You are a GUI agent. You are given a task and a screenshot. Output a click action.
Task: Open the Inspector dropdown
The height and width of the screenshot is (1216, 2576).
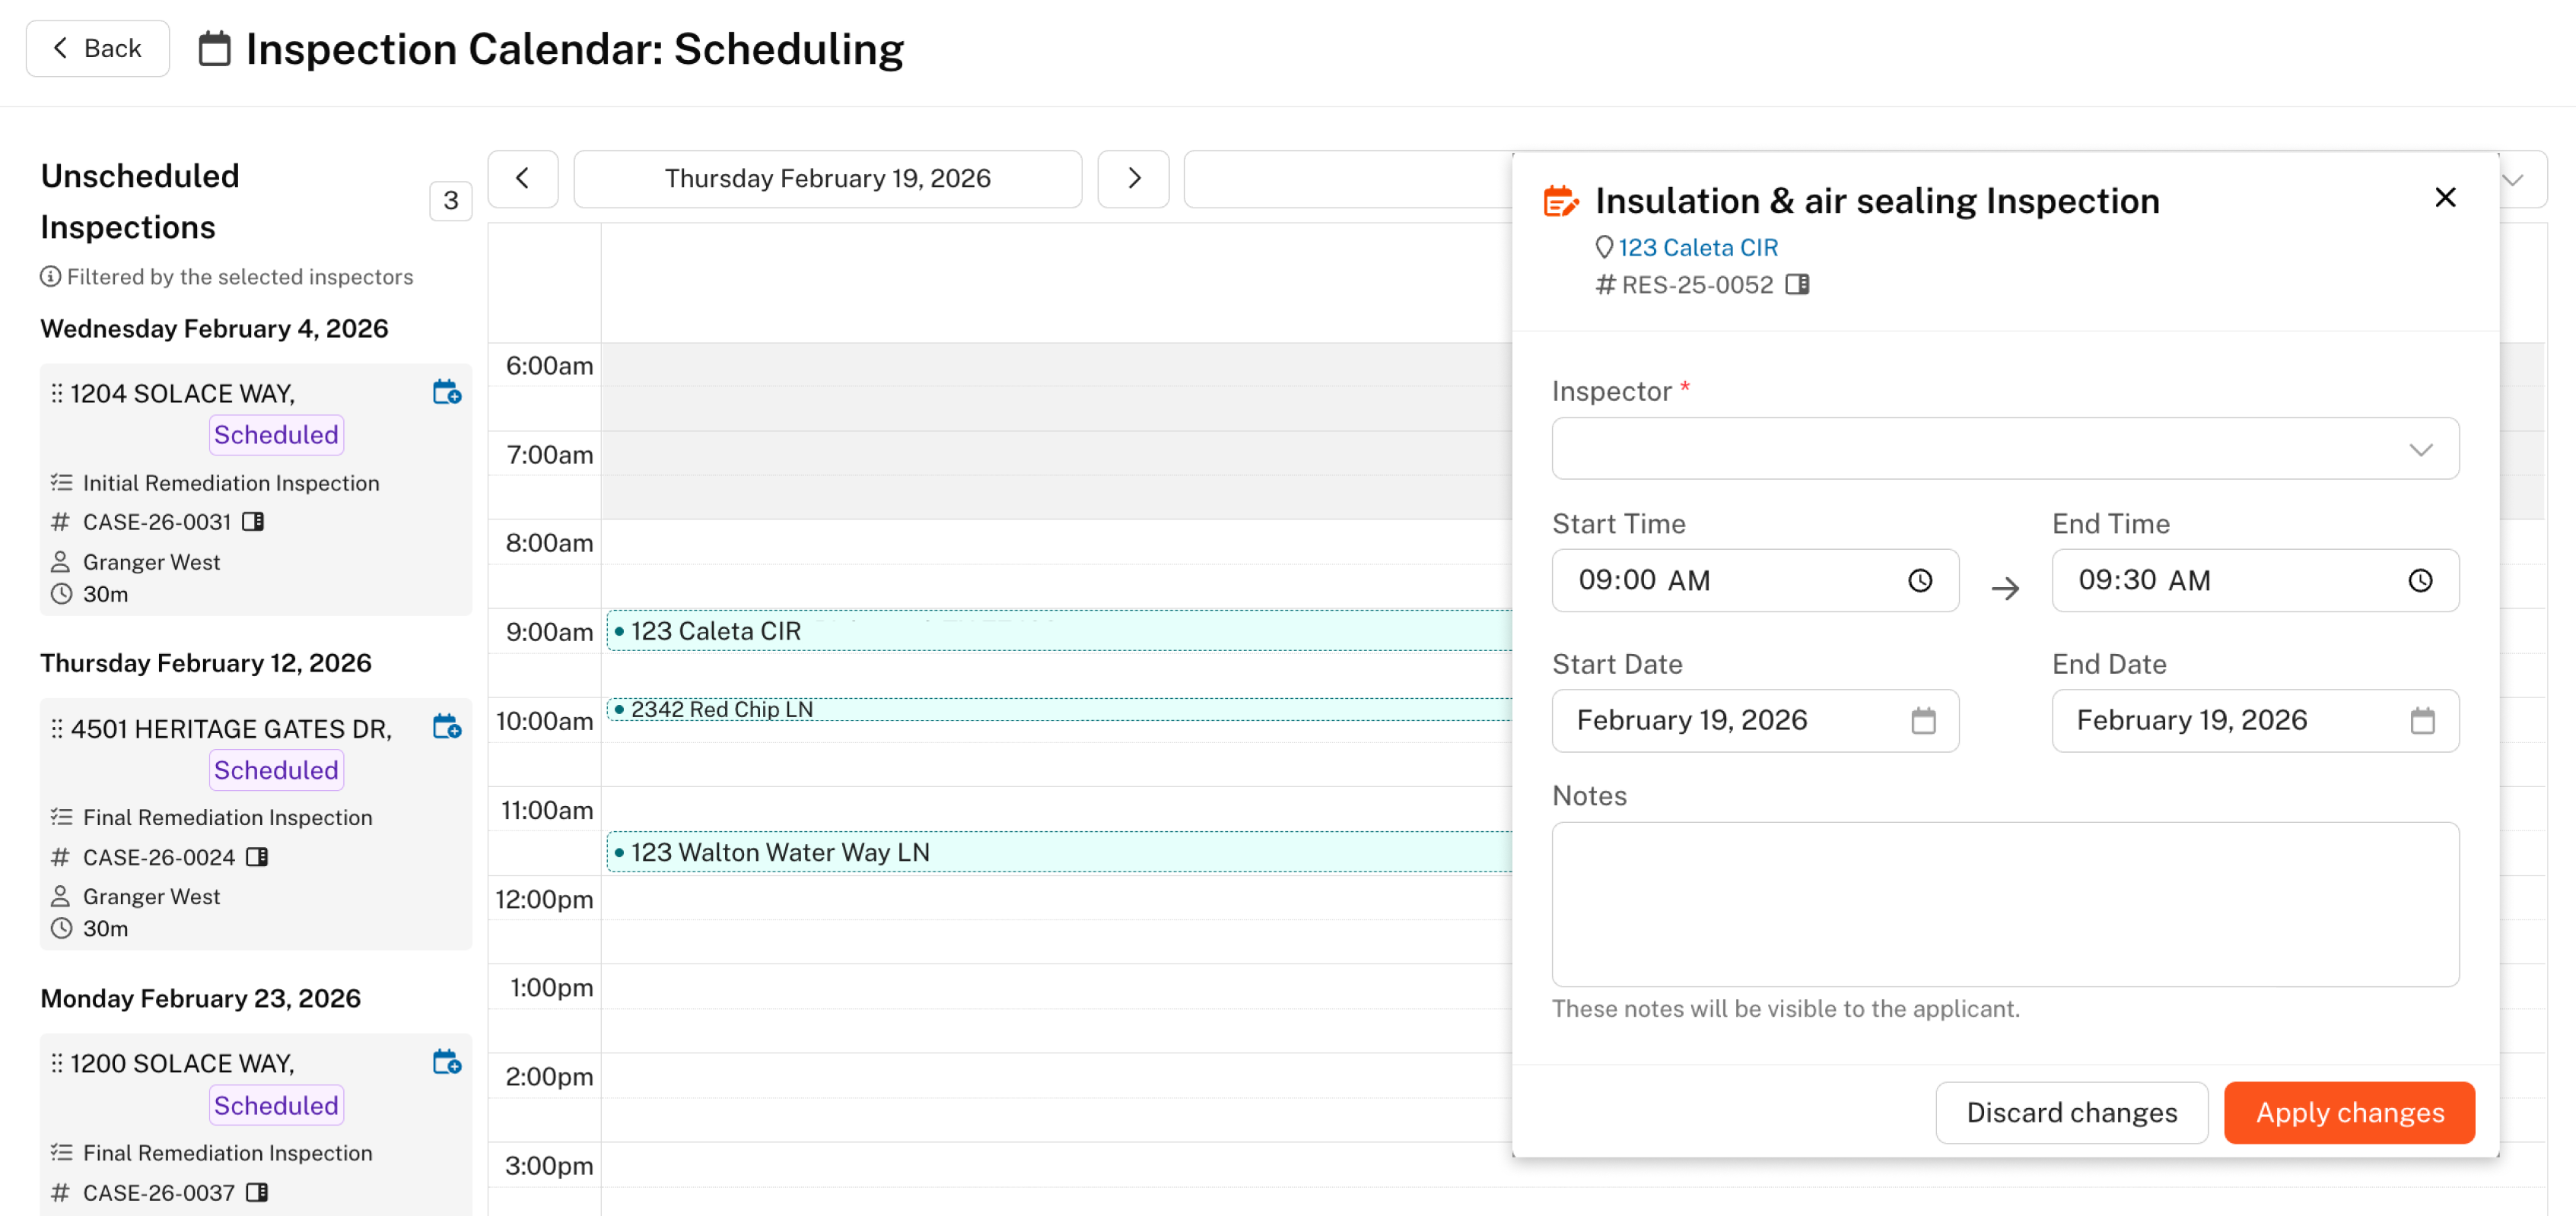[2004, 449]
